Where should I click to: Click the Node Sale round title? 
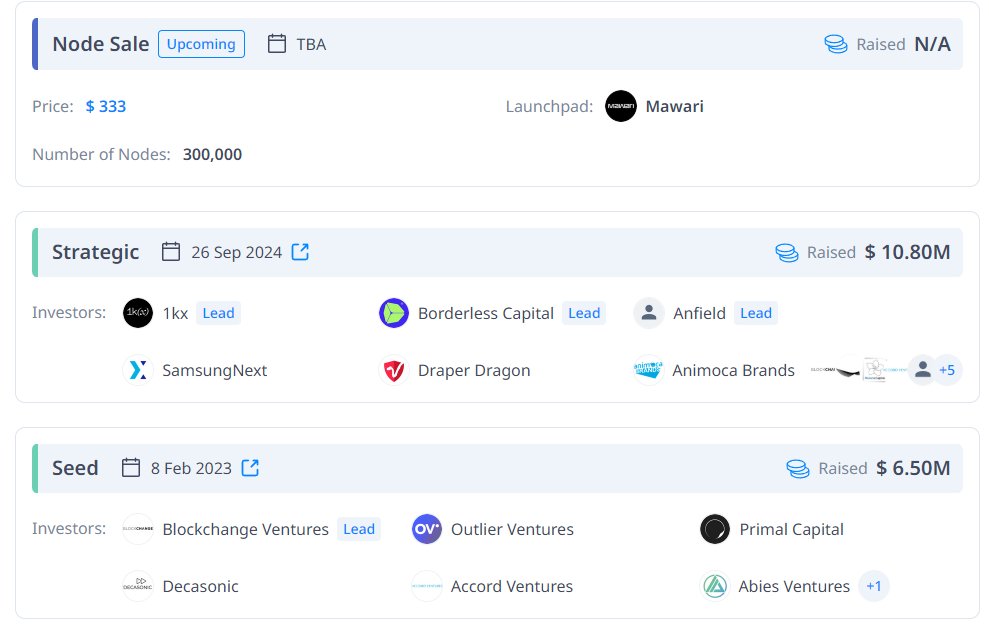tap(101, 44)
